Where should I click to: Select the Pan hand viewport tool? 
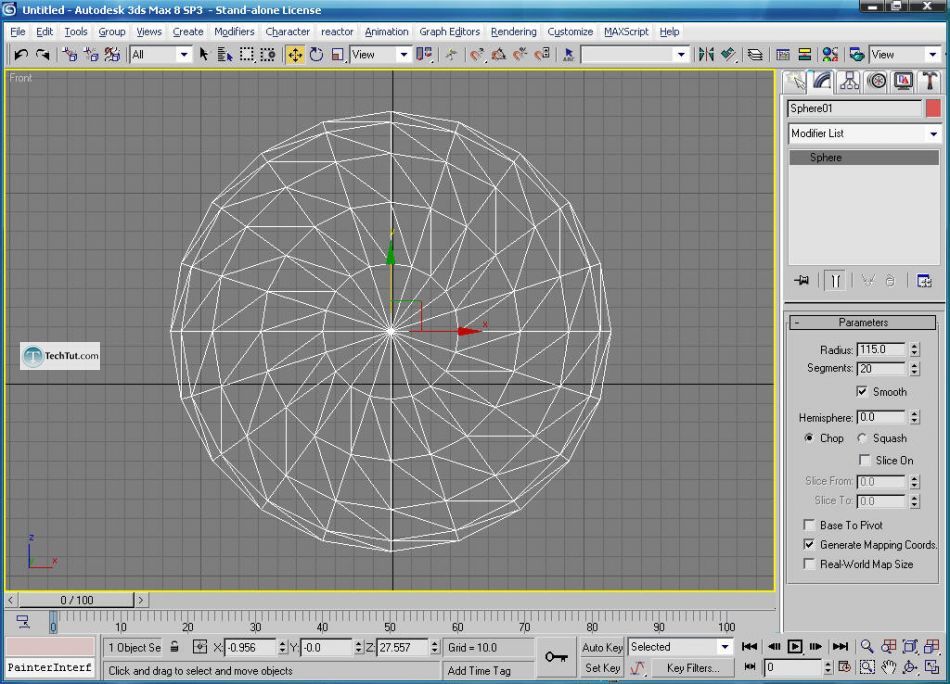[x=888, y=668]
